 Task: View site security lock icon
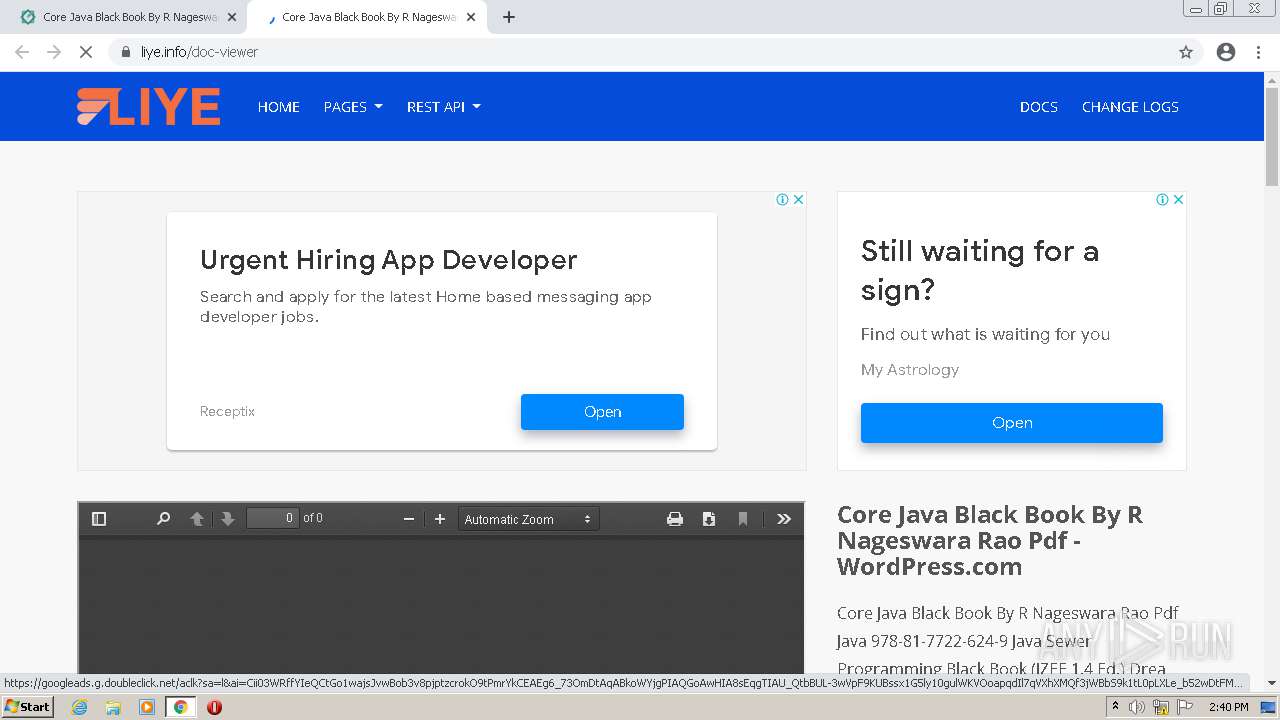[126, 52]
